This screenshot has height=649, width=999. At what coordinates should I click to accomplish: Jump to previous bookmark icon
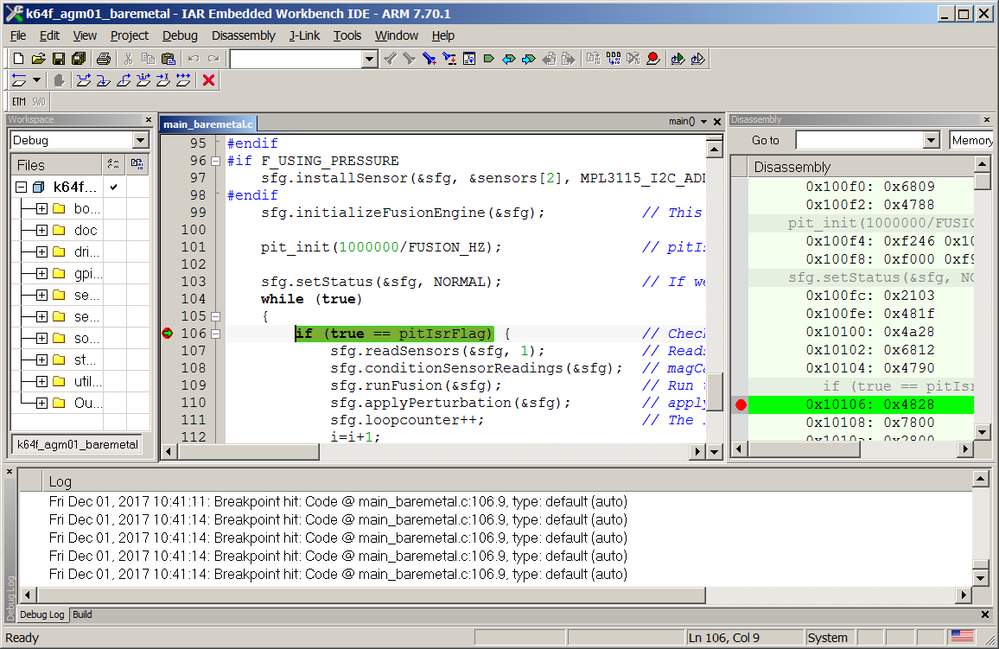[x=508, y=59]
